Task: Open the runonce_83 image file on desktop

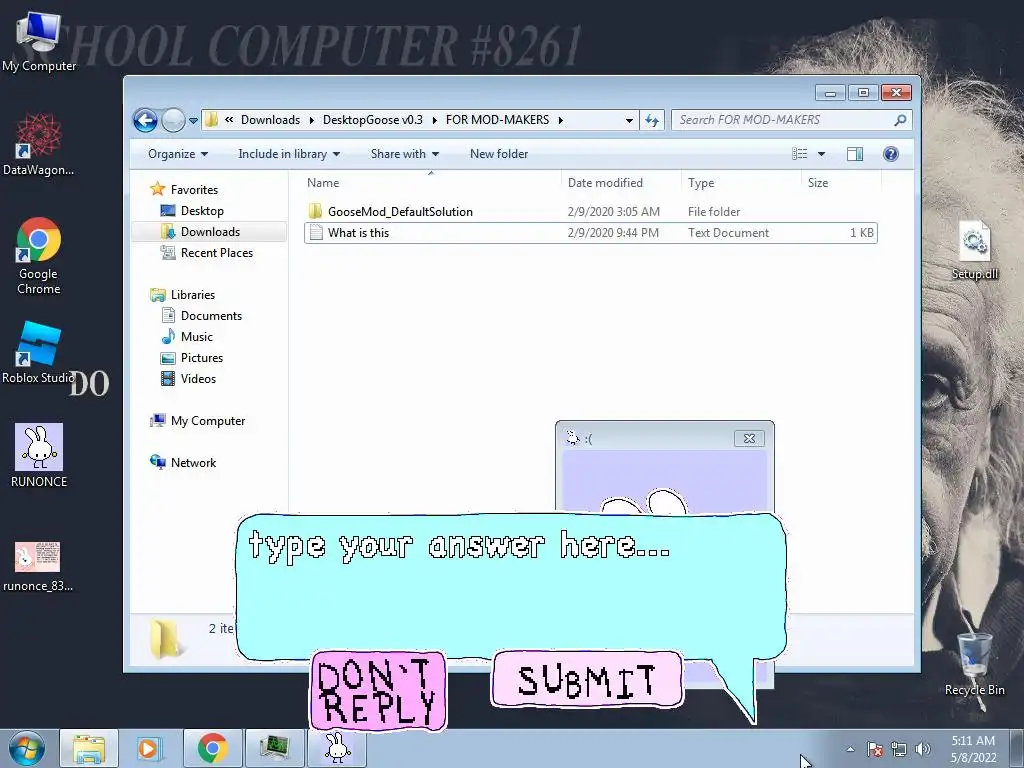Action: [38, 566]
